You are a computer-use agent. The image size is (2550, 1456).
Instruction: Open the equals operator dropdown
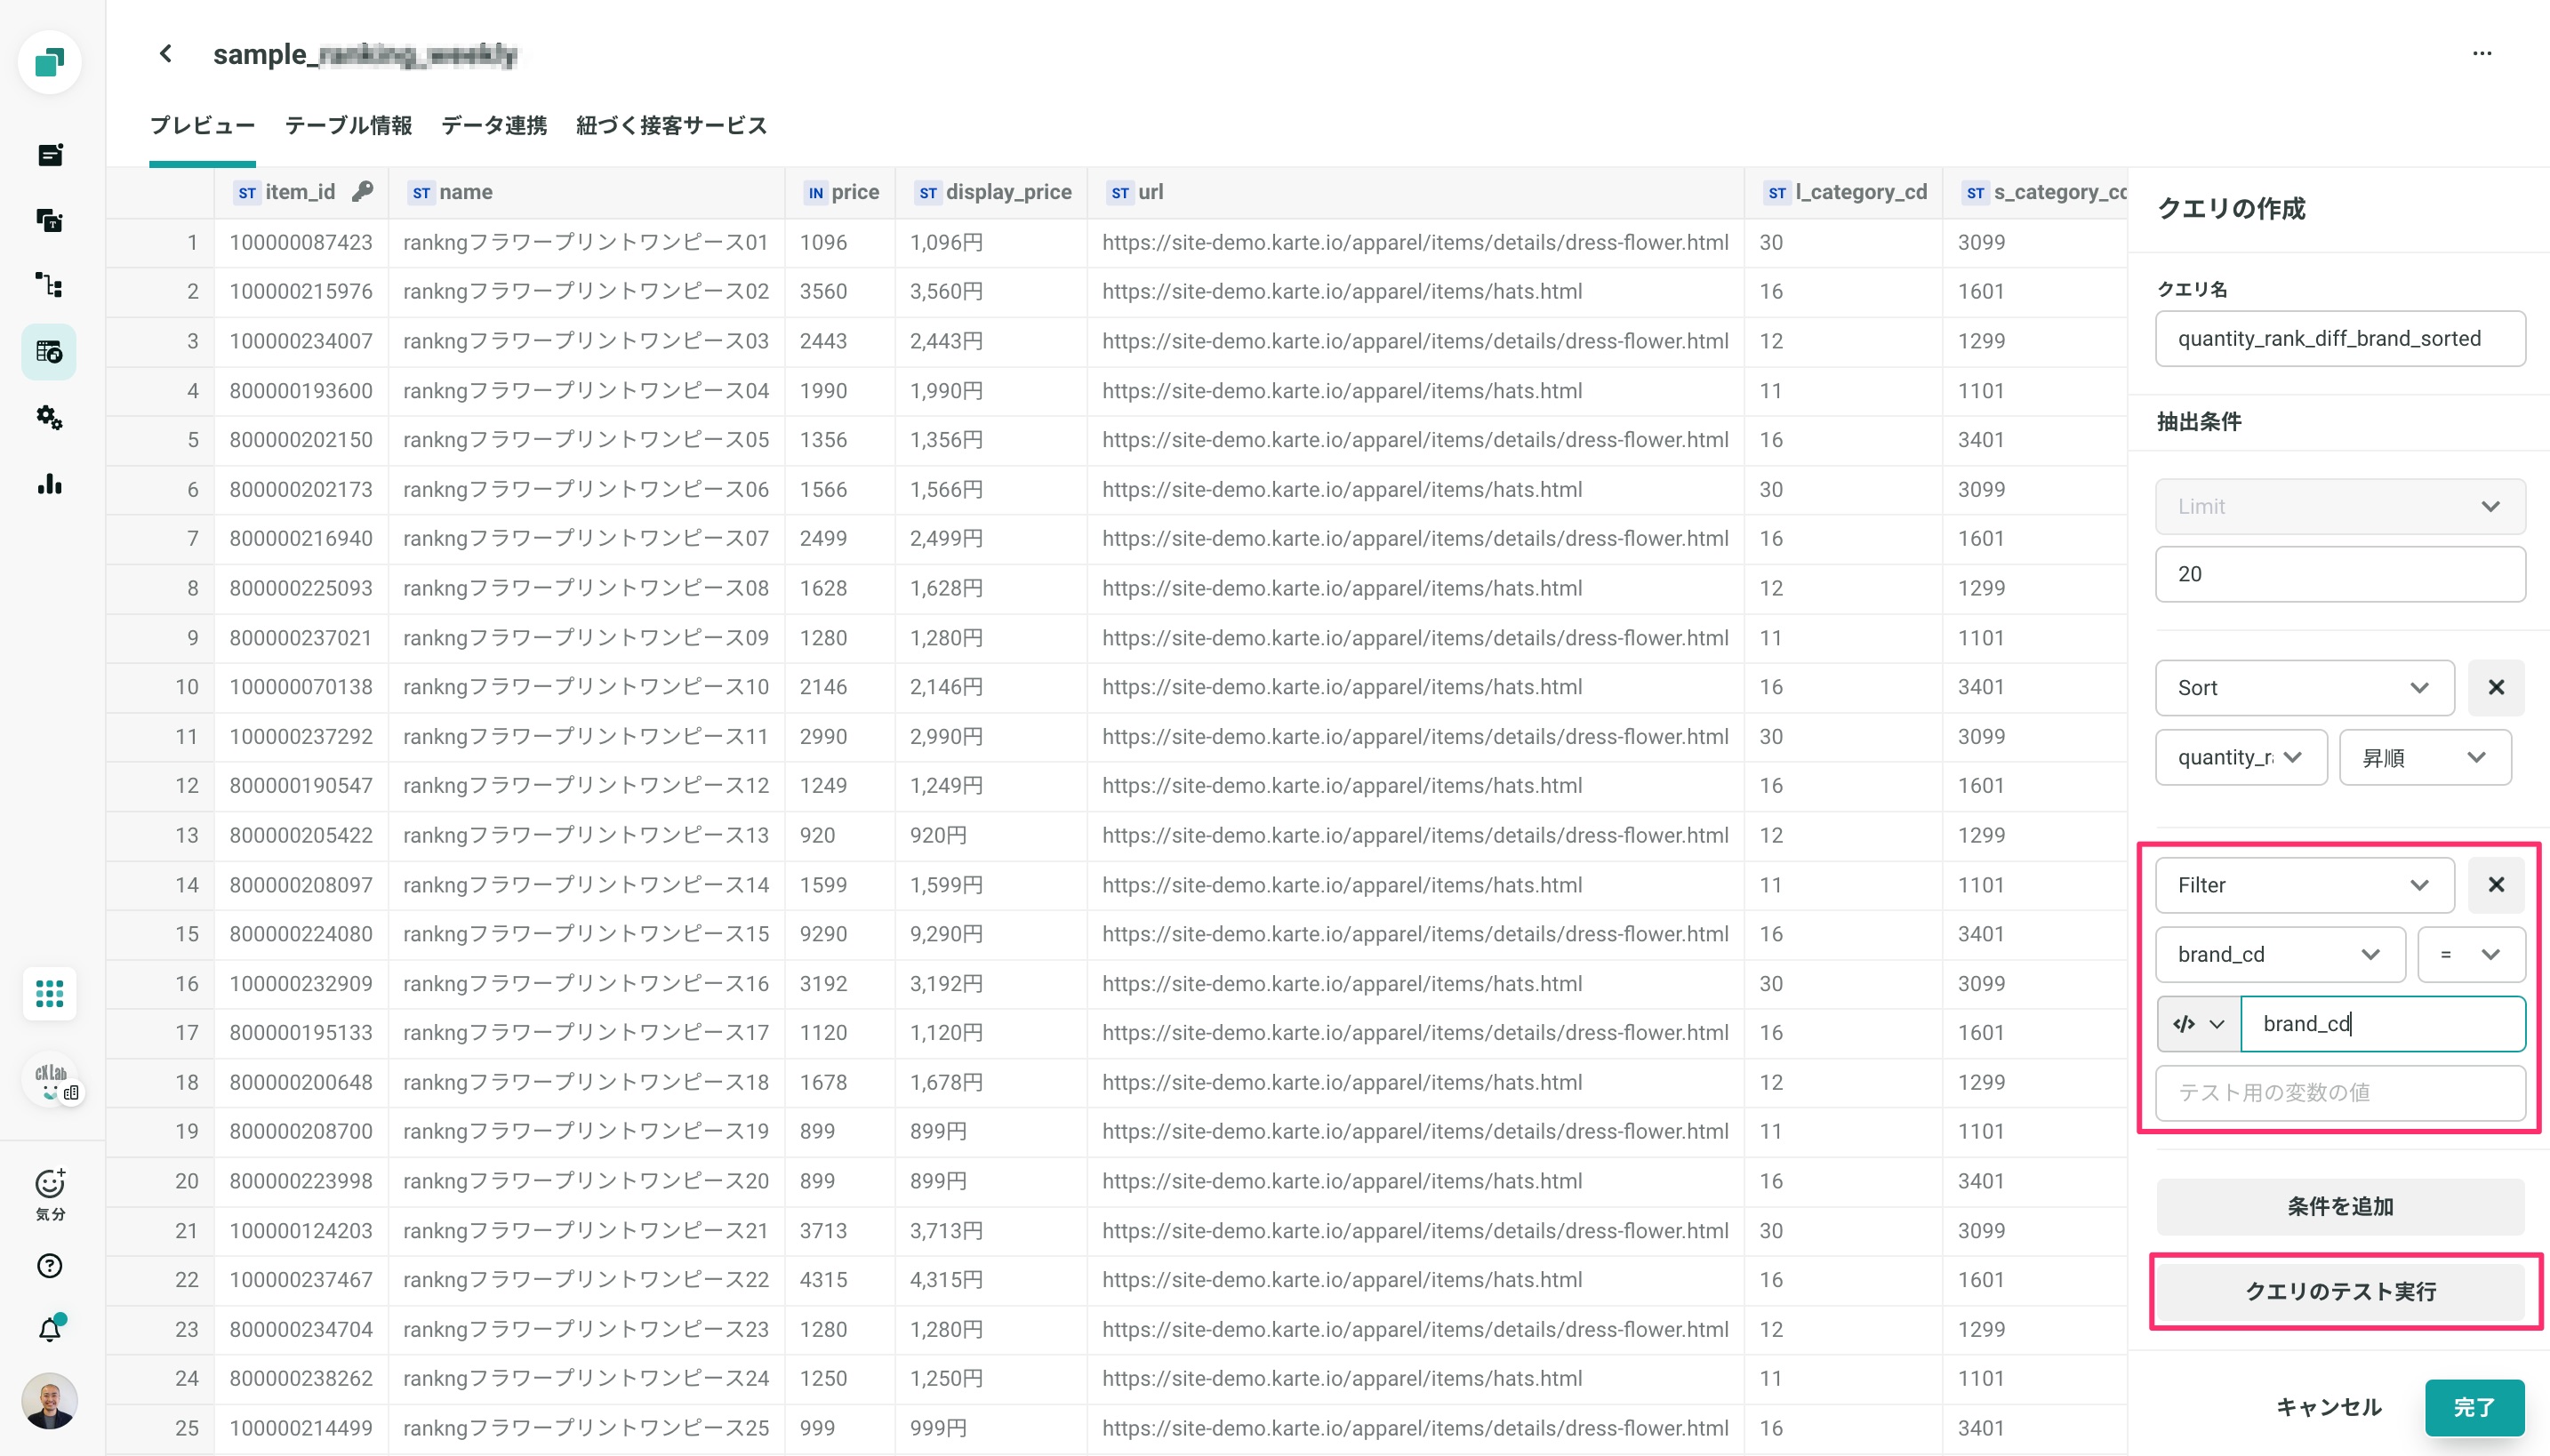click(x=2469, y=955)
